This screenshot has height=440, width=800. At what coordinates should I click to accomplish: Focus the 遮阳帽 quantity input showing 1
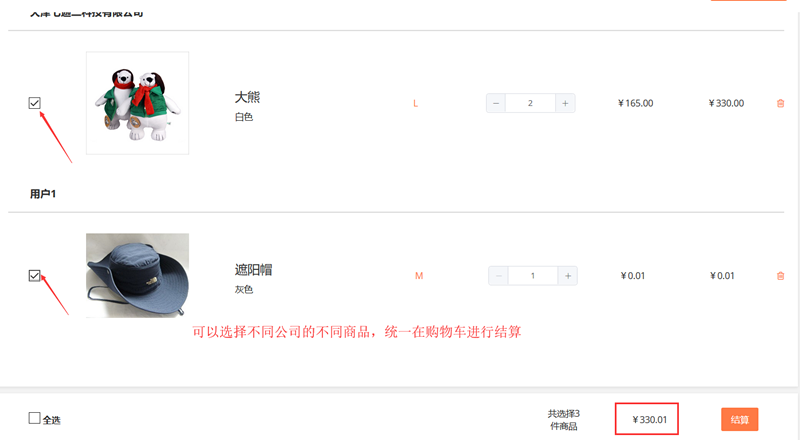[533, 276]
